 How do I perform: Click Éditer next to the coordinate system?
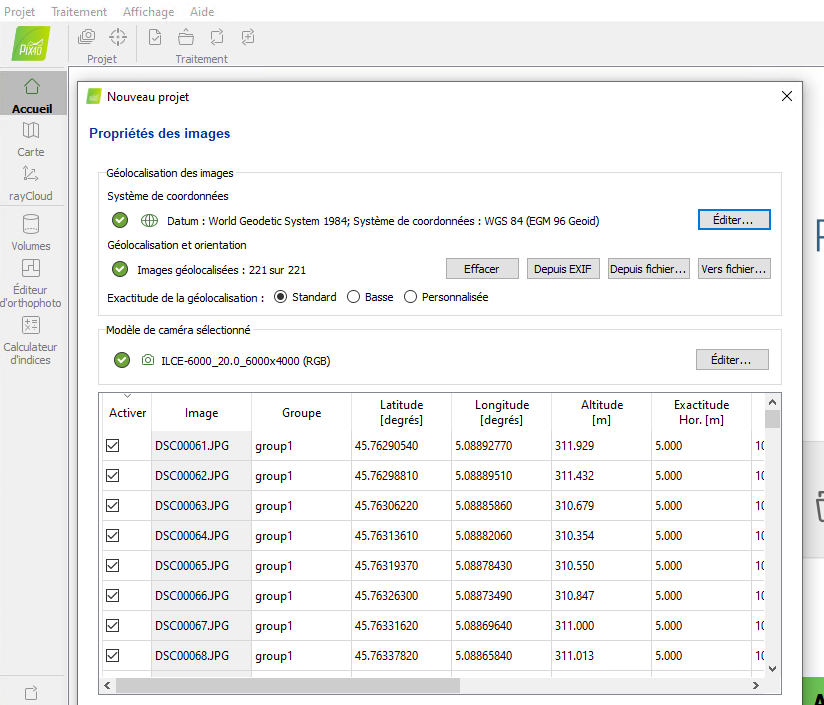point(734,219)
